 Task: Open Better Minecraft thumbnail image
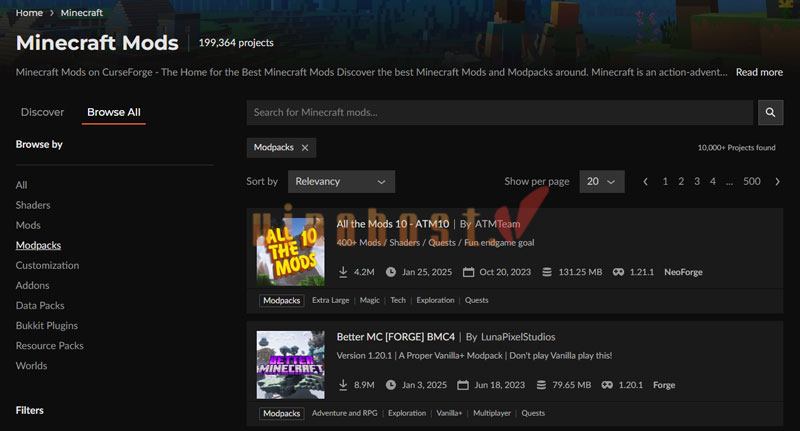click(290, 365)
